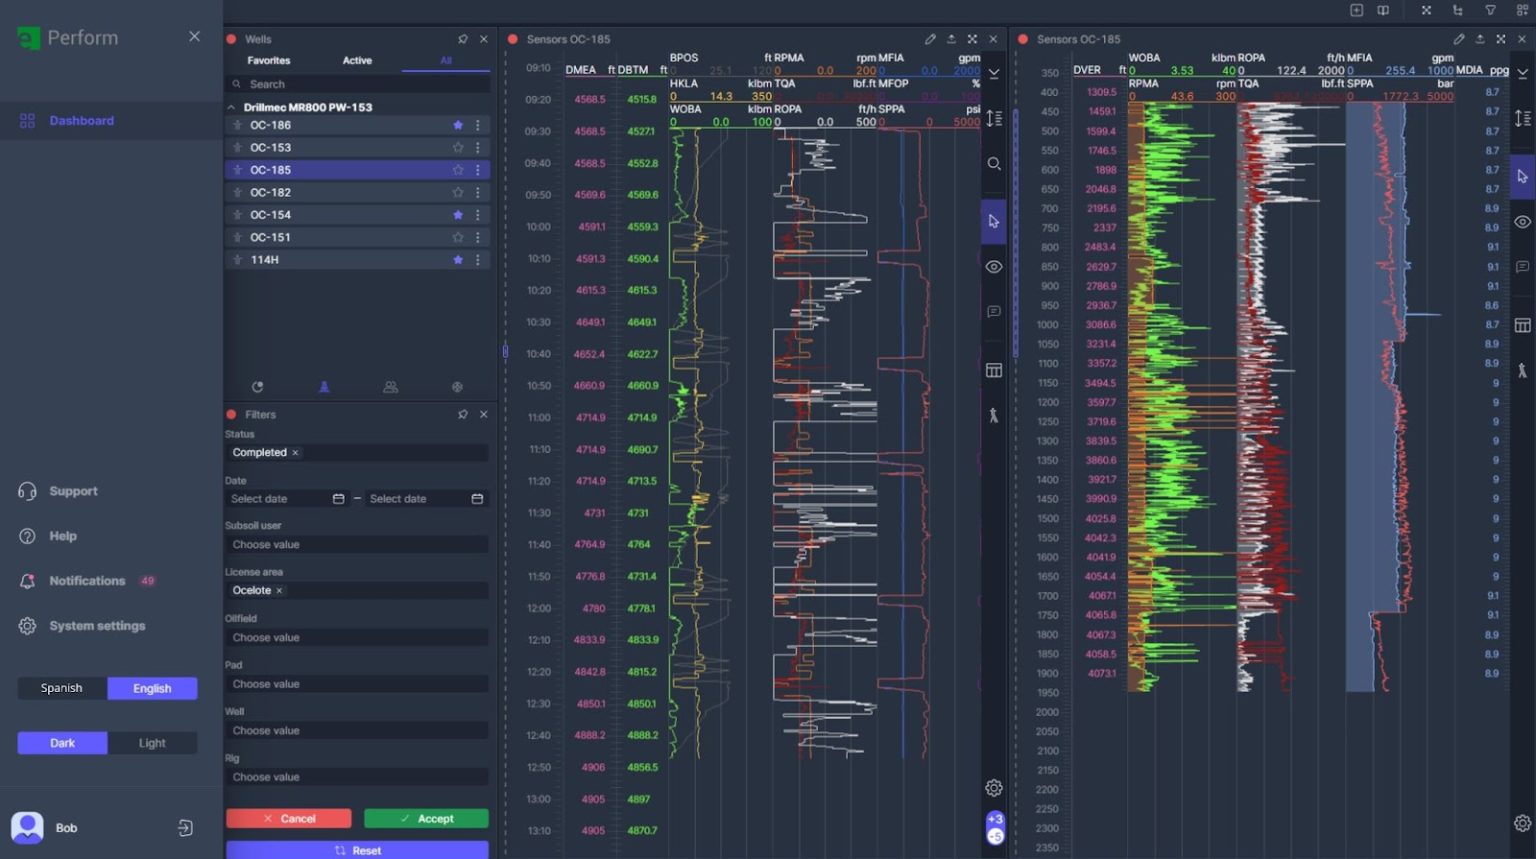1536x859 pixels.
Task: Switch theme to Light
Action: [x=152, y=743]
